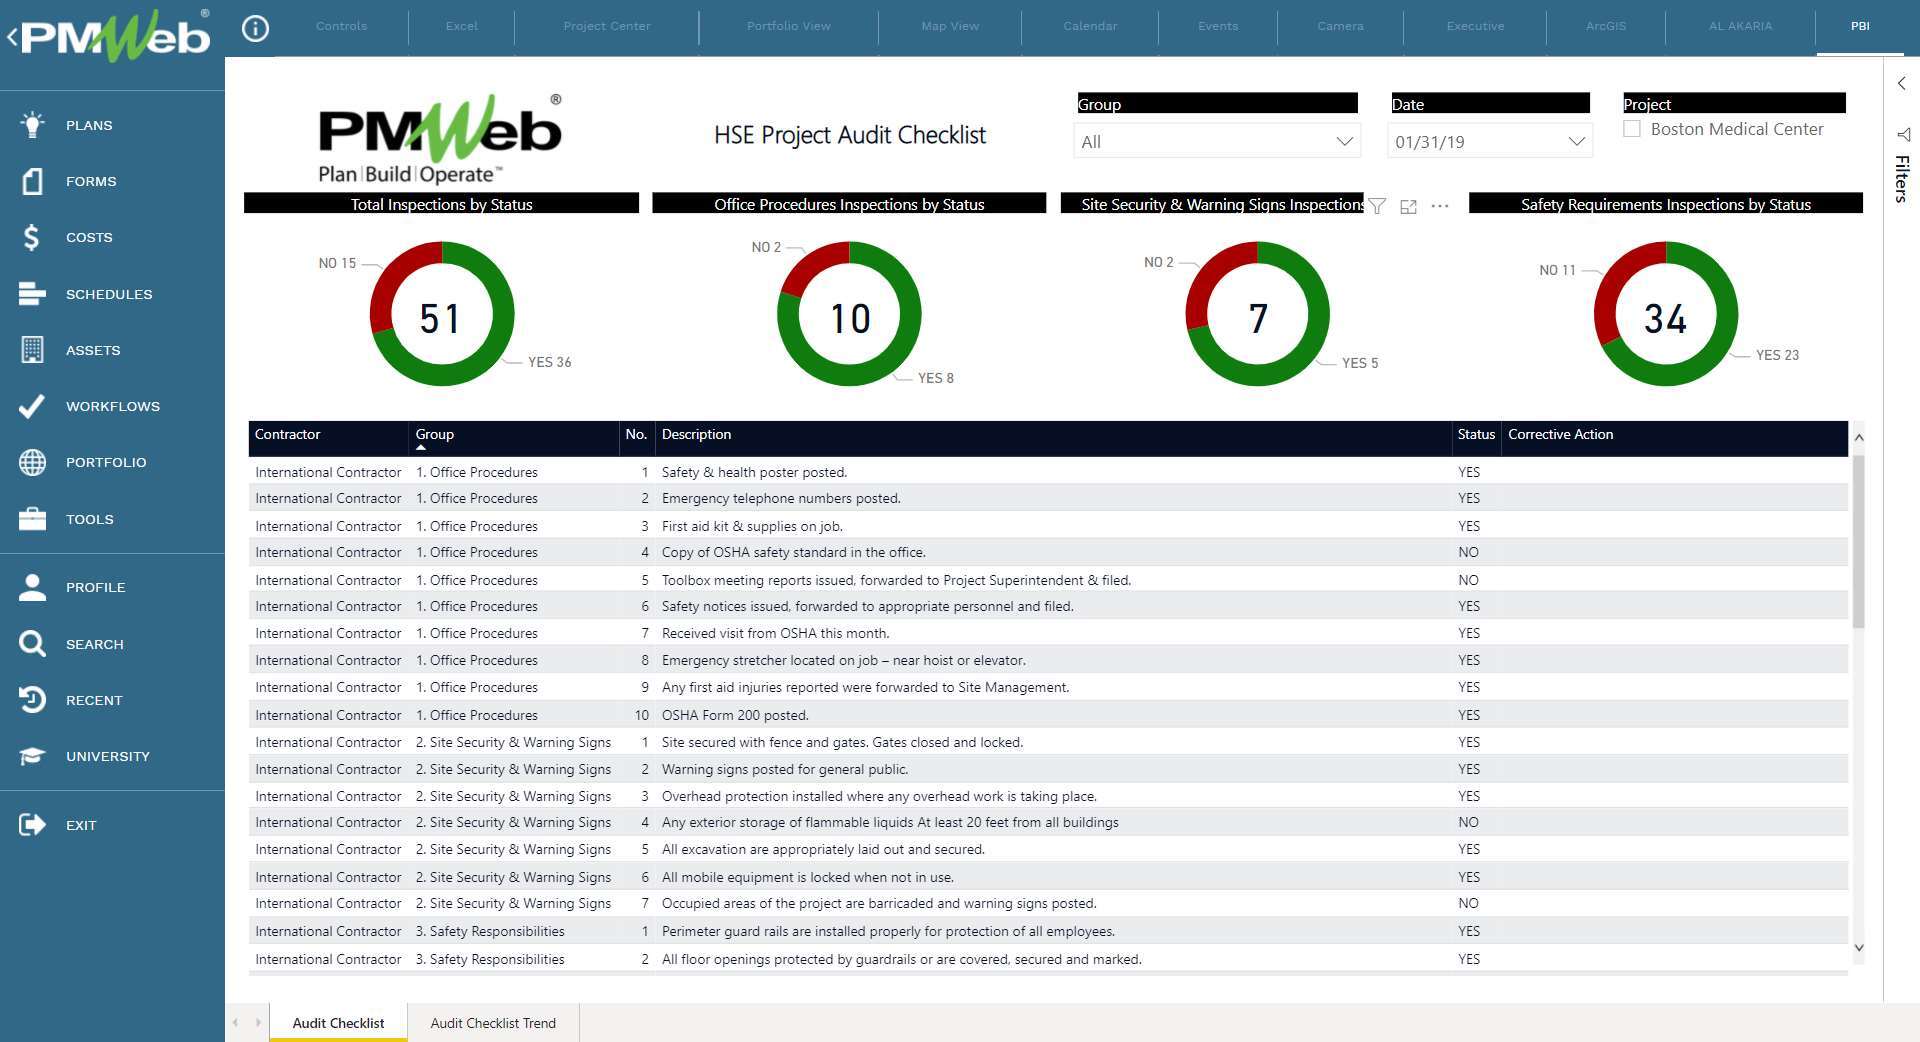The width and height of the screenshot is (1920, 1042).
Task: Open the Costs dollar icon
Action: click(x=32, y=237)
